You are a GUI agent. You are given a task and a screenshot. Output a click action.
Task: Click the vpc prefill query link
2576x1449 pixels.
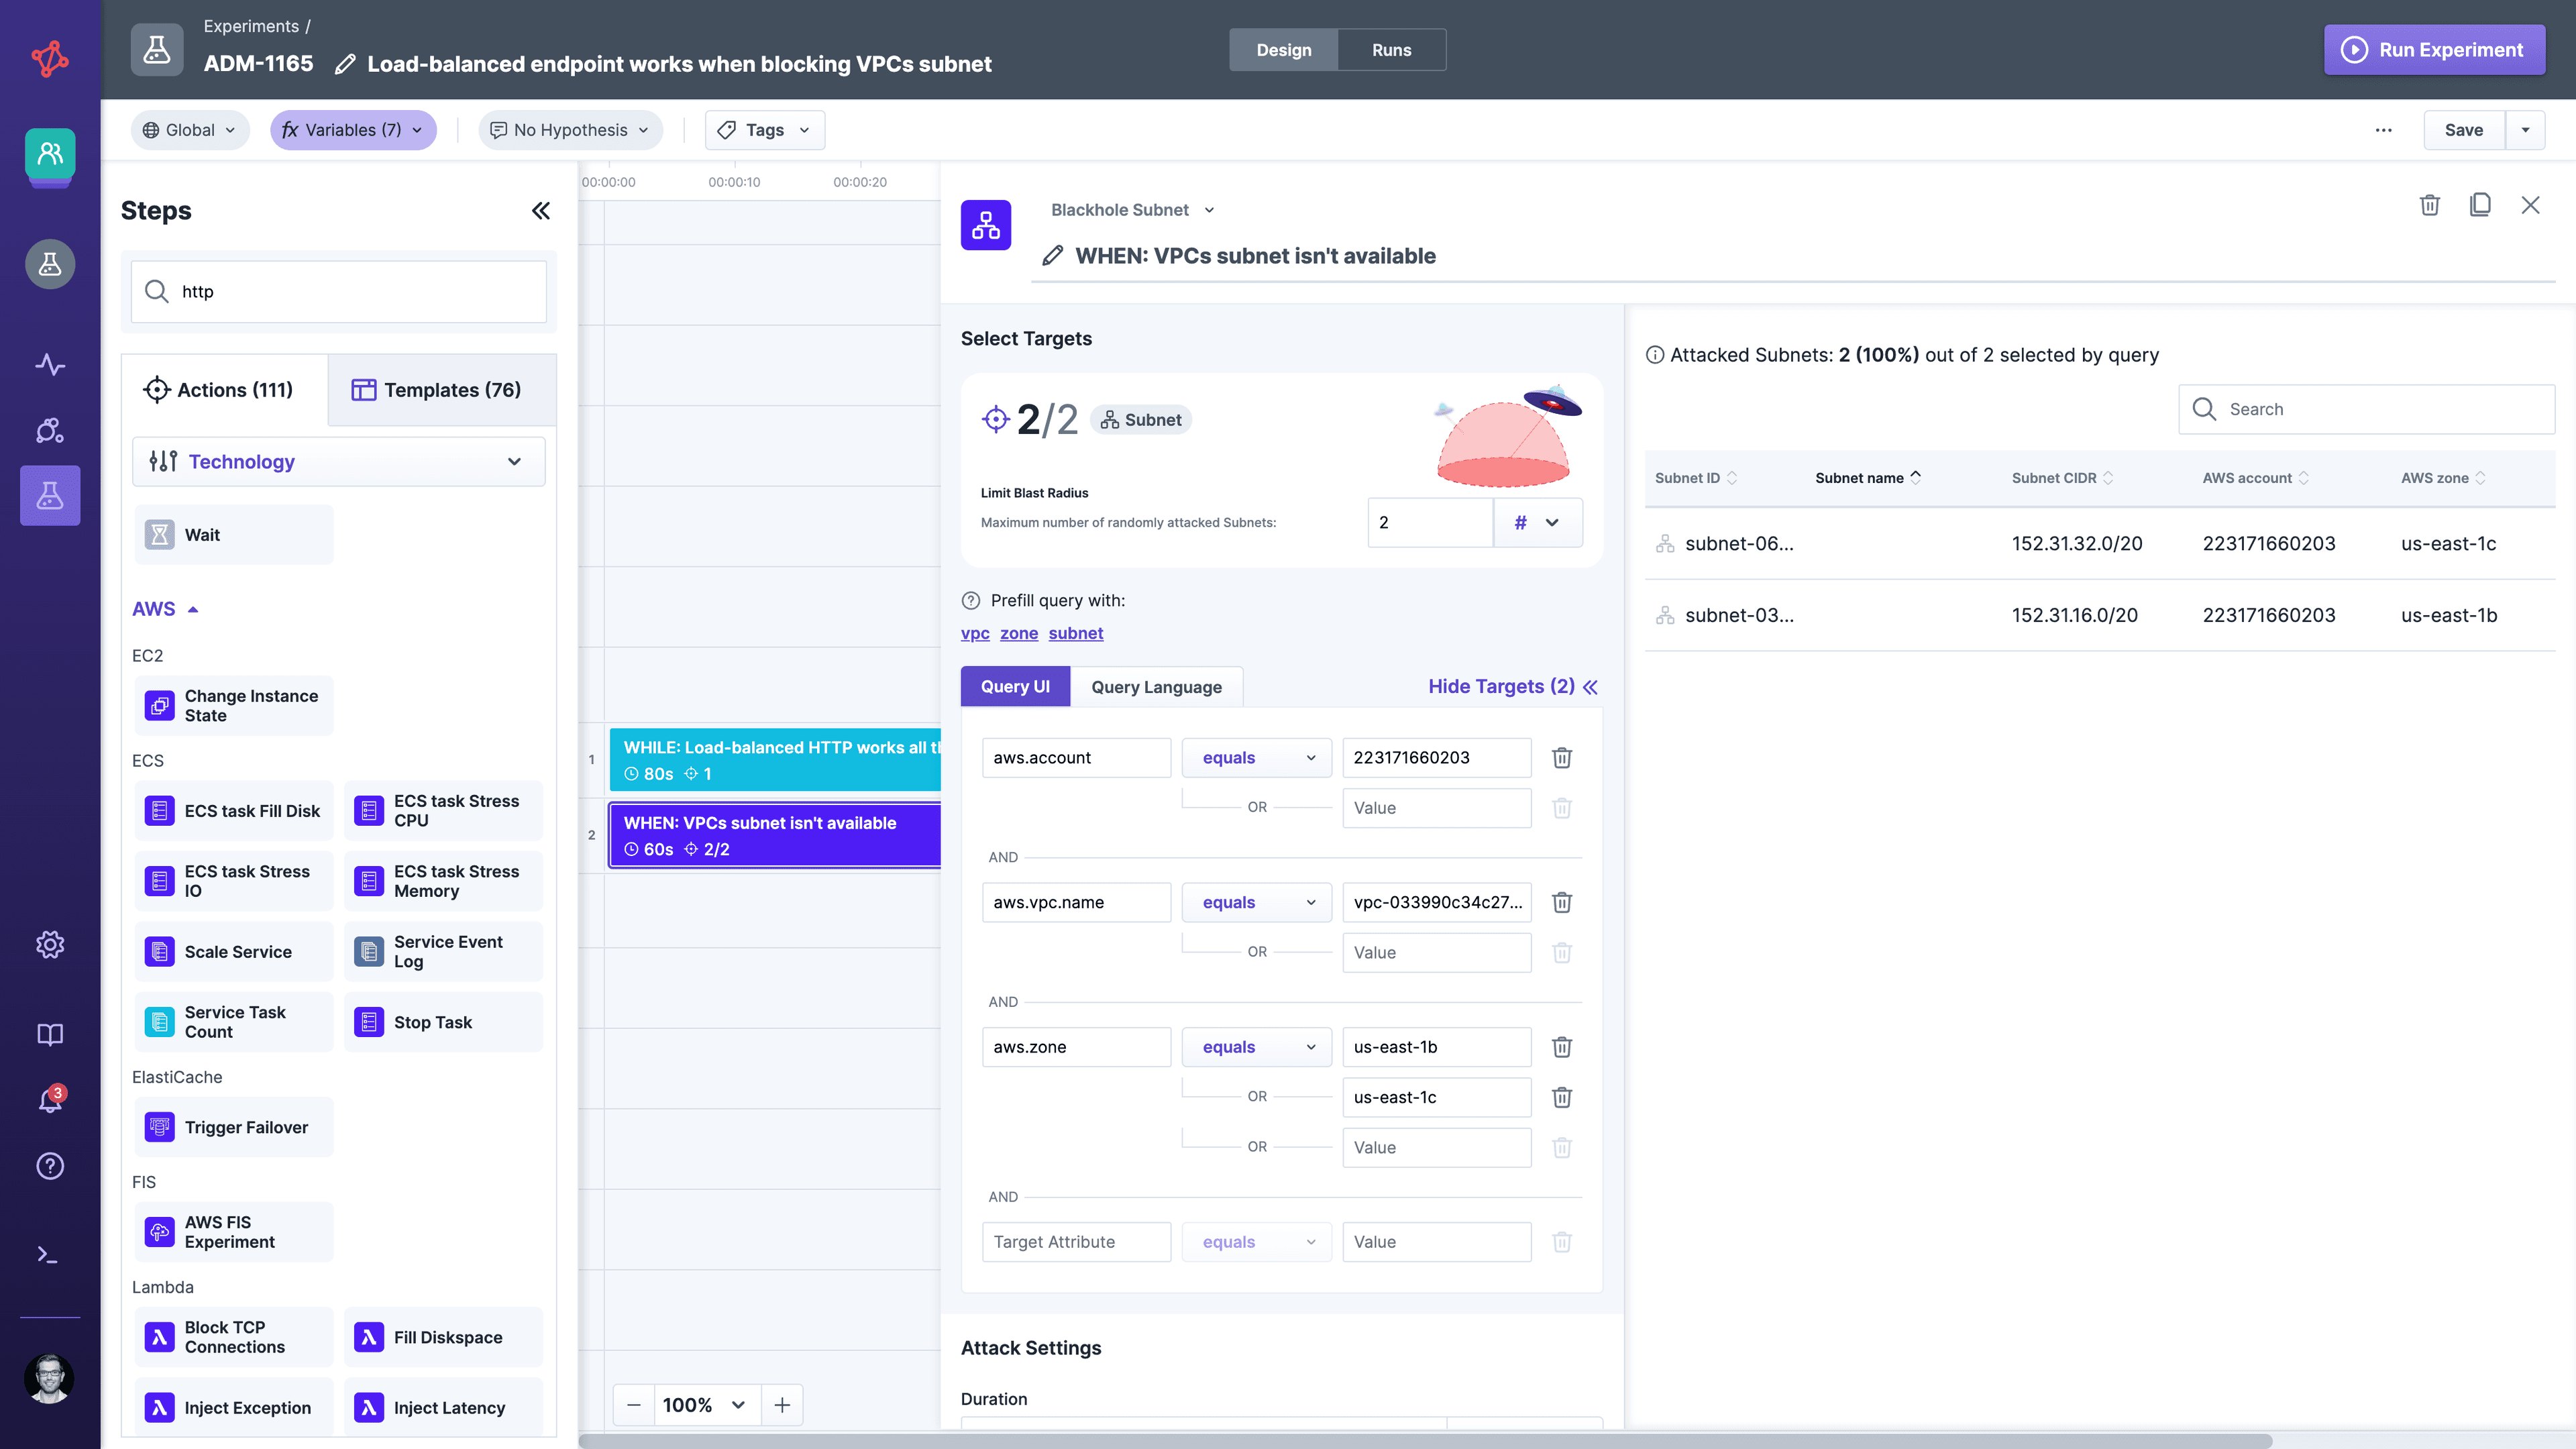(x=974, y=633)
